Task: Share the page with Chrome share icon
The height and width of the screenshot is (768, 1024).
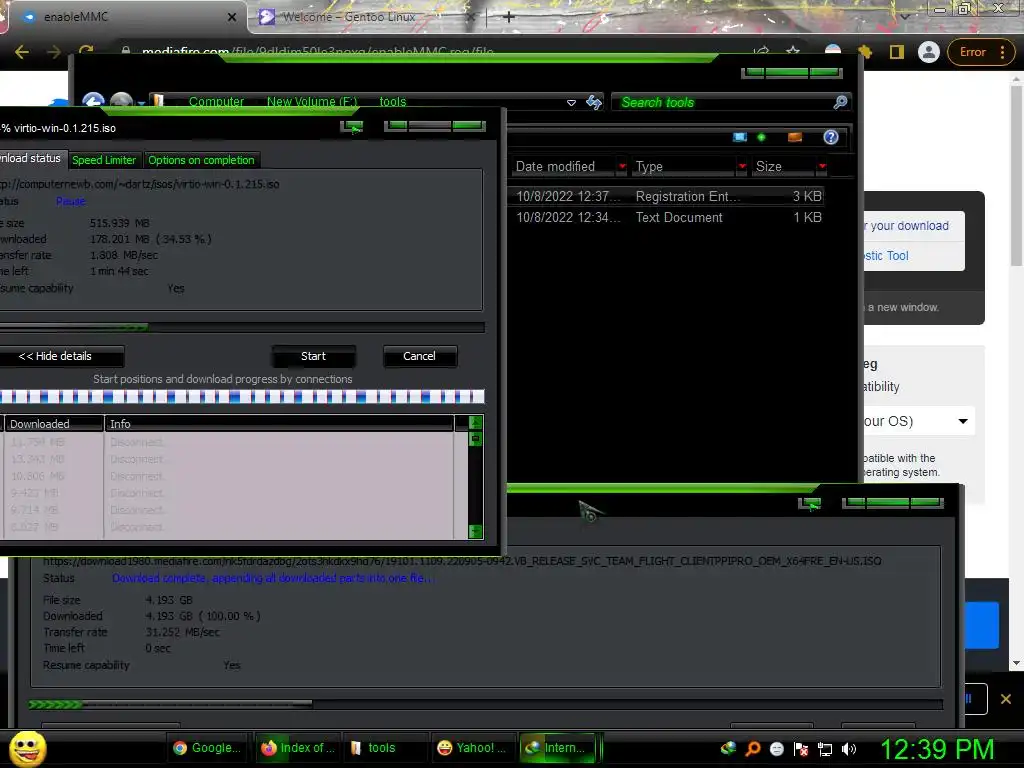Action: click(761, 52)
